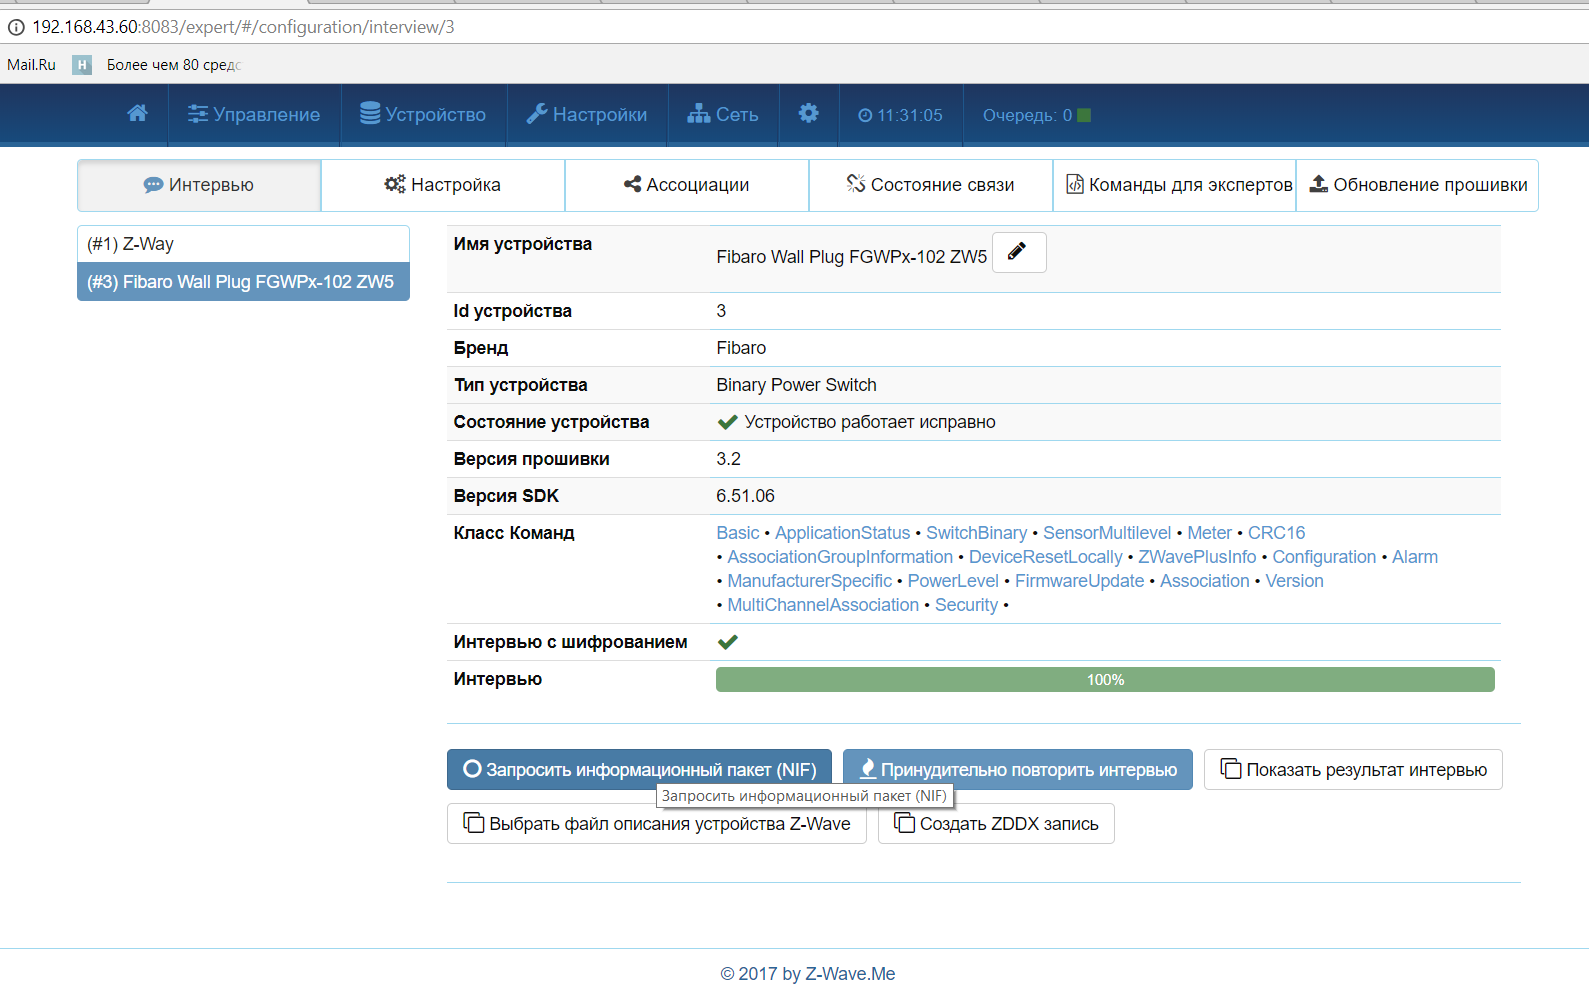Open the Basic command class link
Screen dimensions: 1589x994
point(738,533)
